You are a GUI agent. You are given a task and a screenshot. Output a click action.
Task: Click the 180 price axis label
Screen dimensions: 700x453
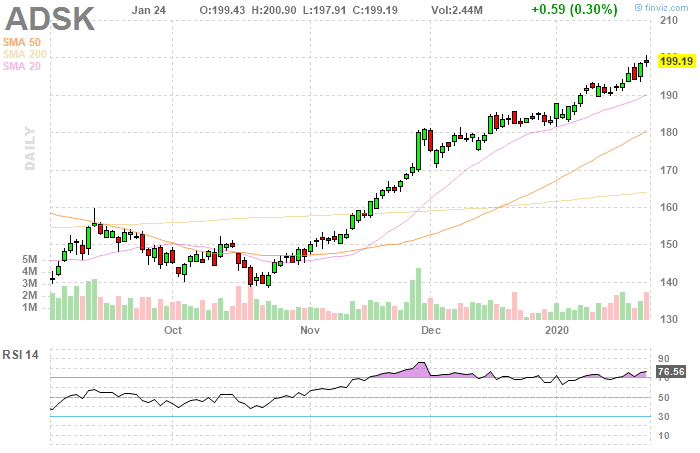pos(669,133)
